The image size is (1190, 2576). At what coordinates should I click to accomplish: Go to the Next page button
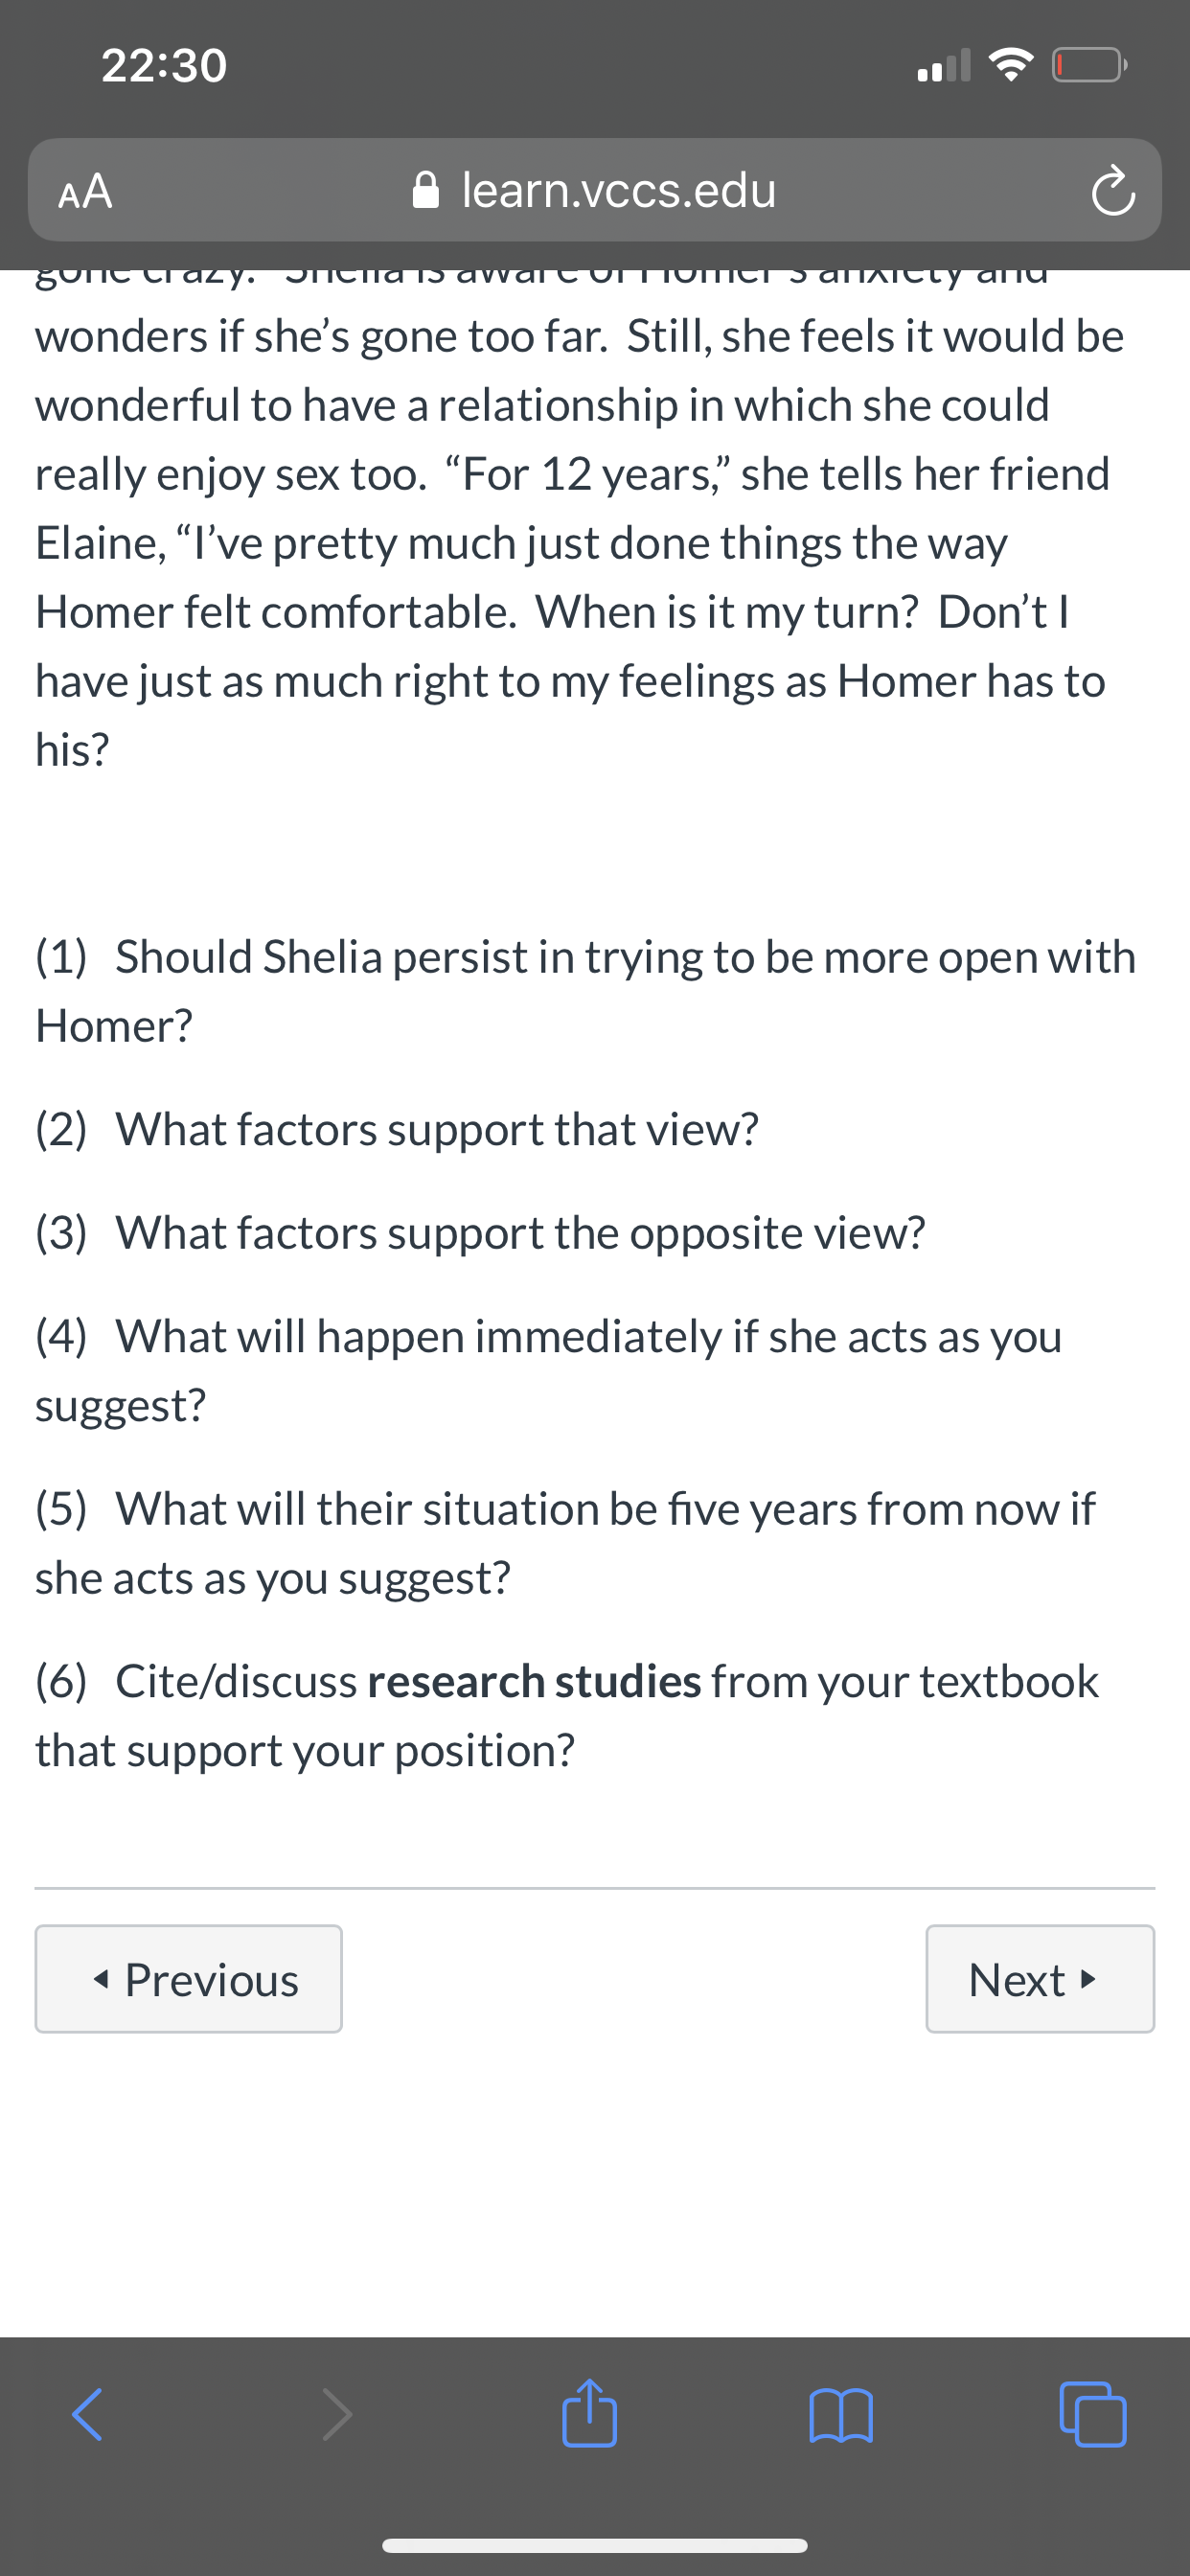tap(1040, 1979)
